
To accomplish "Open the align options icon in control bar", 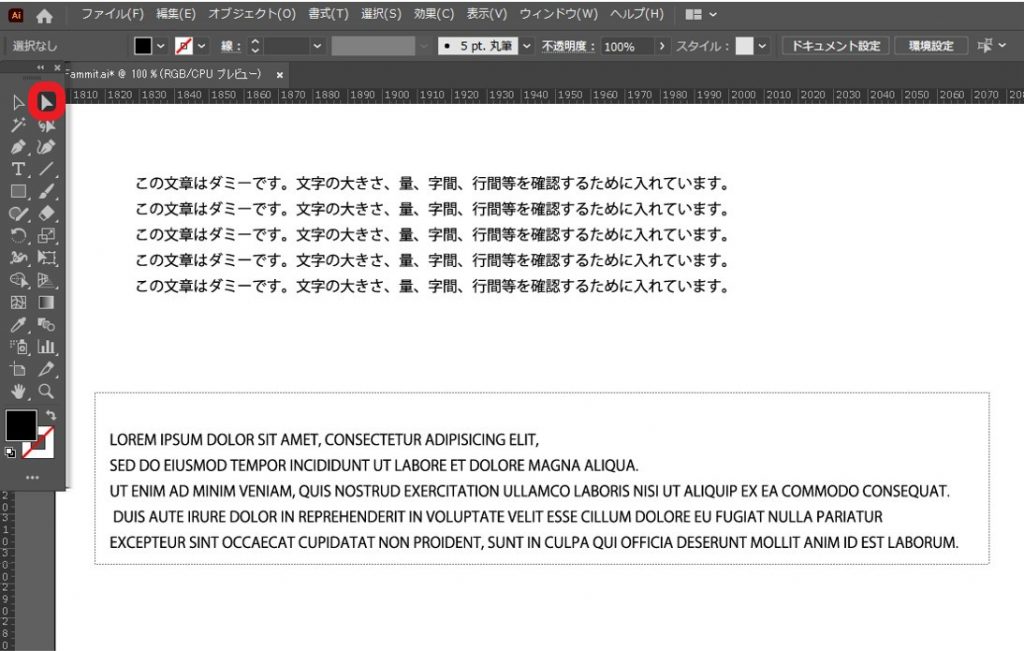I will [x=985, y=46].
